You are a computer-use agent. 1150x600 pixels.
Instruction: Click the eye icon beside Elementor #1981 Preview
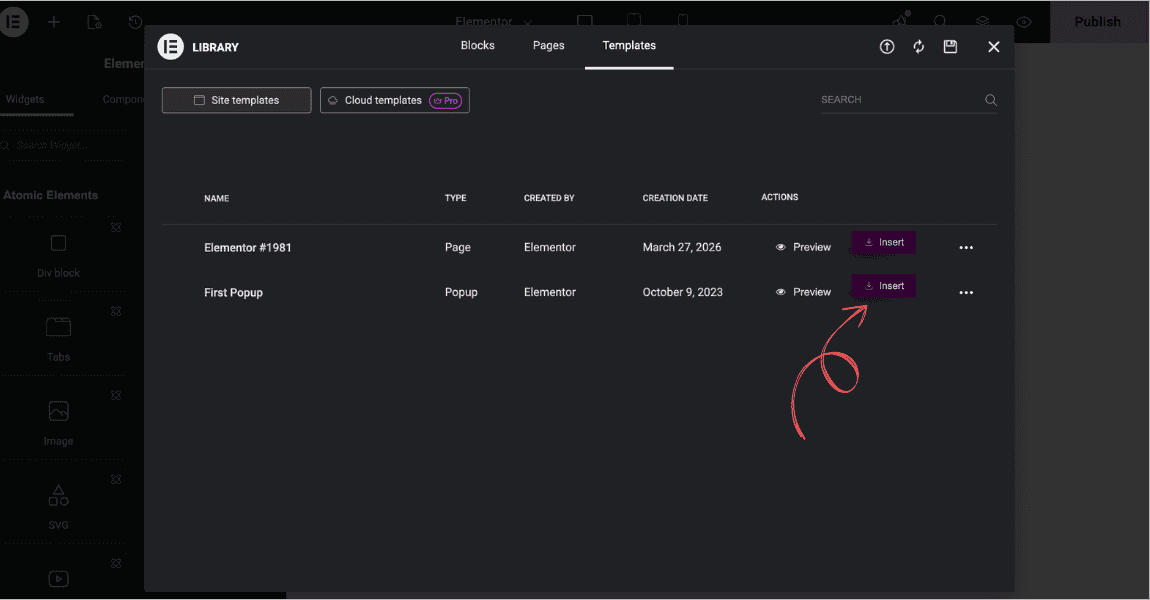point(780,247)
